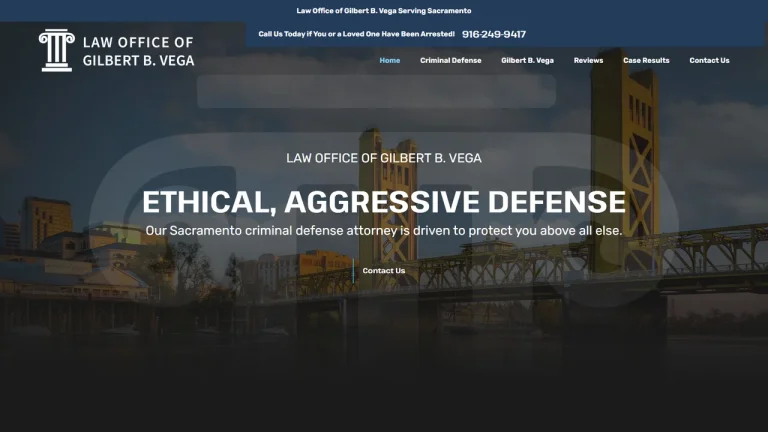Click the 'Call Us Today if You or a Loved One Have Been Arrested!' text
The height and width of the screenshot is (432, 768).
[357, 34]
